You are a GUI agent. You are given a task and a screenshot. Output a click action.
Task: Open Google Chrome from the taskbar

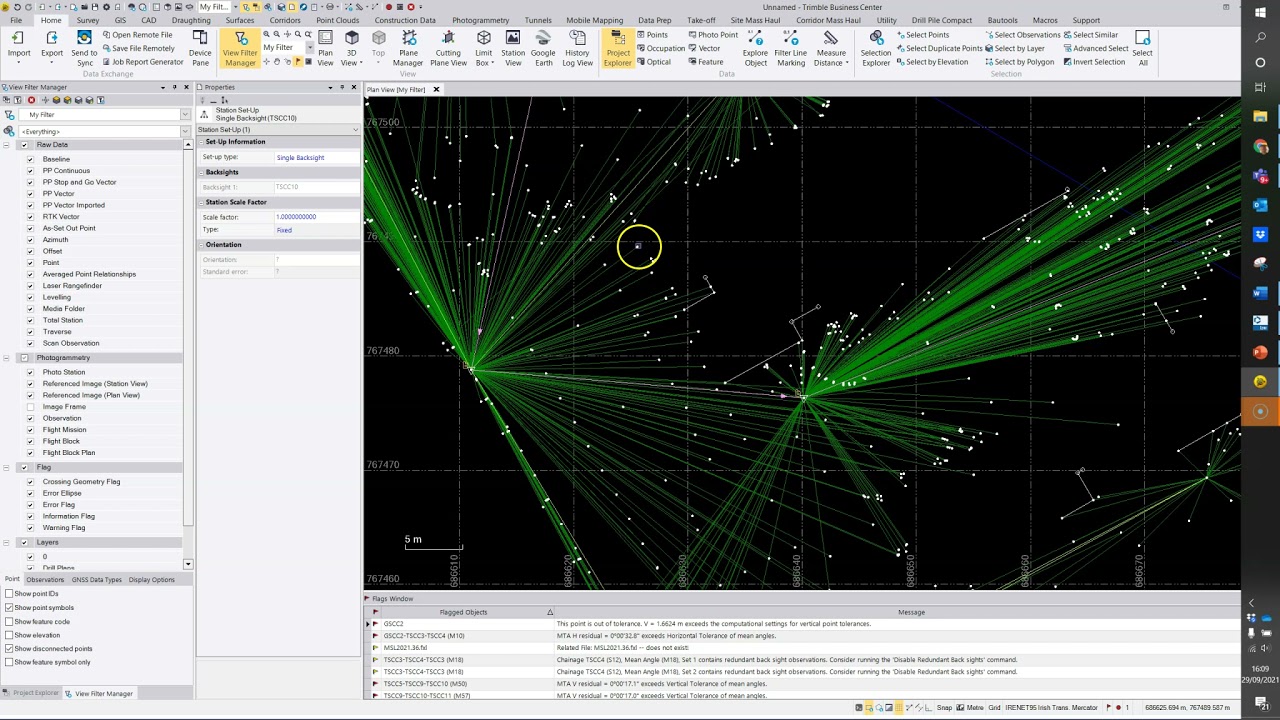pos(1260,147)
